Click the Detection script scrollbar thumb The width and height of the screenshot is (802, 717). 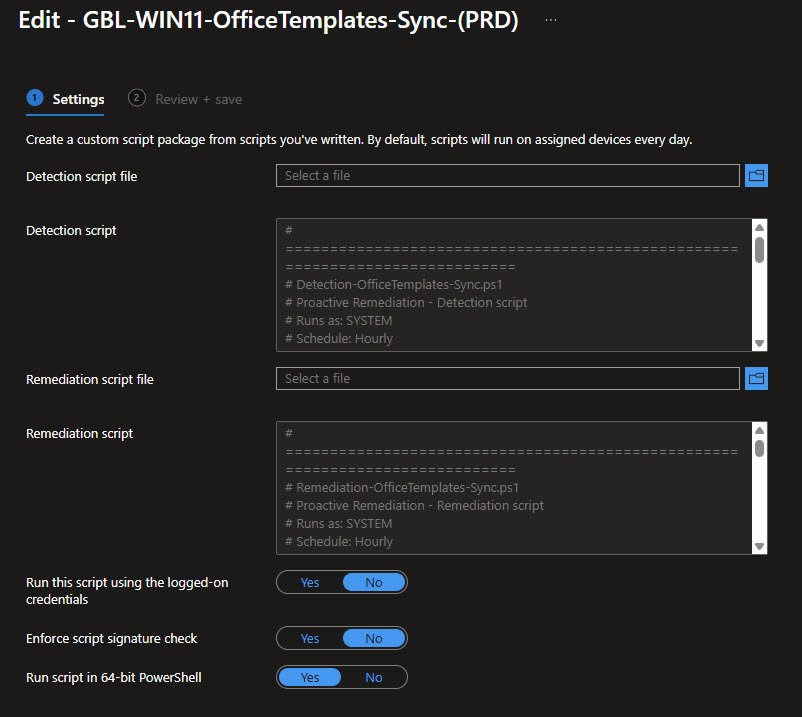click(759, 249)
